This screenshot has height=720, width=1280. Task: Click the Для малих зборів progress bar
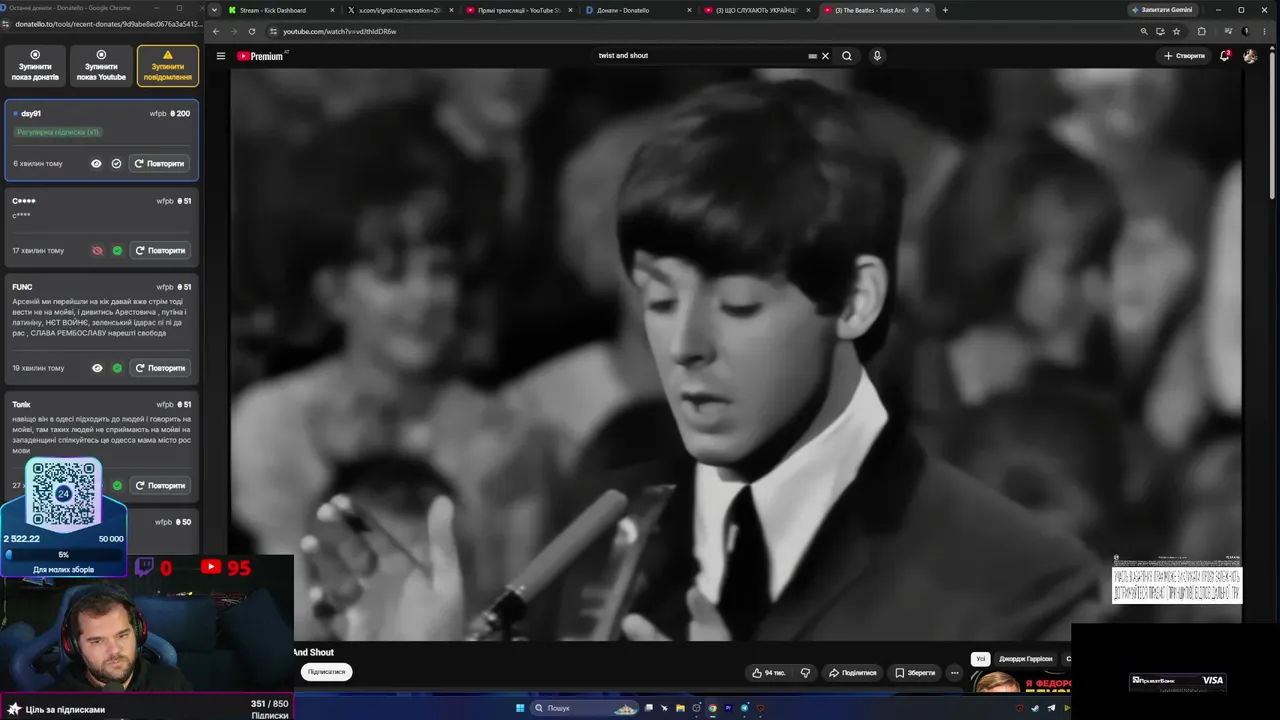coord(64,555)
